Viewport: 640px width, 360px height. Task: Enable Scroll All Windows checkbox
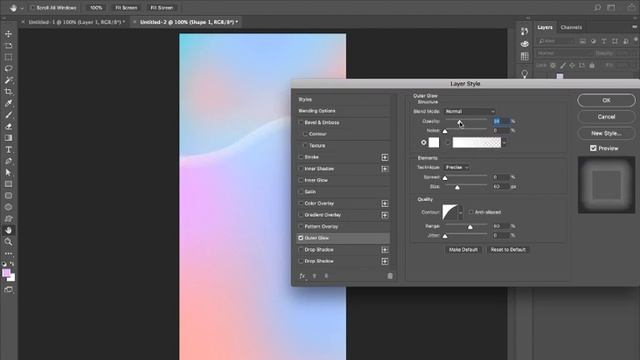[33, 8]
